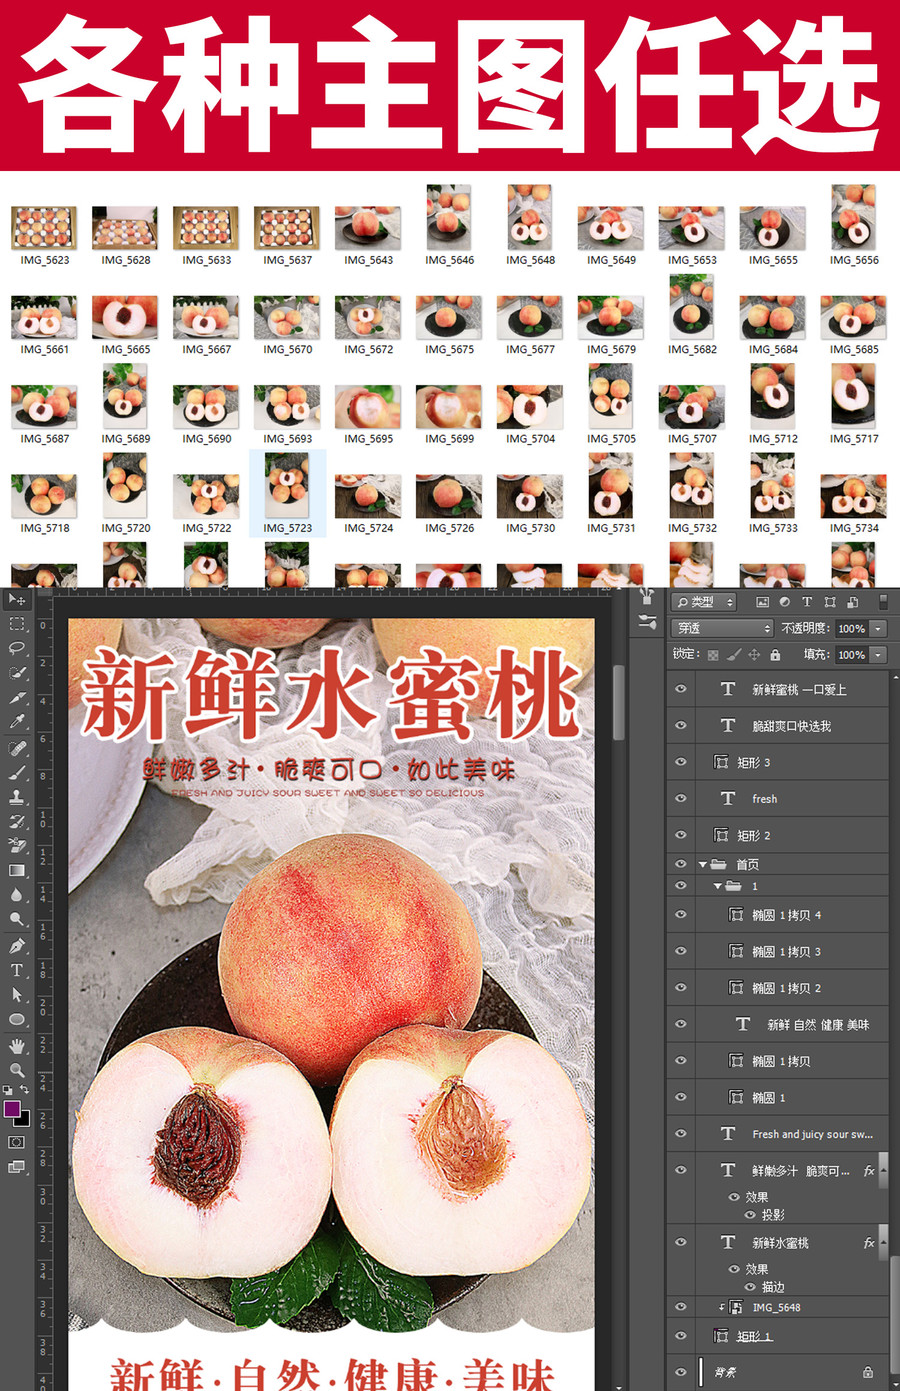Image resolution: width=900 pixels, height=1391 pixels.
Task: Select the Clone Stamp tool
Action: tap(17, 797)
